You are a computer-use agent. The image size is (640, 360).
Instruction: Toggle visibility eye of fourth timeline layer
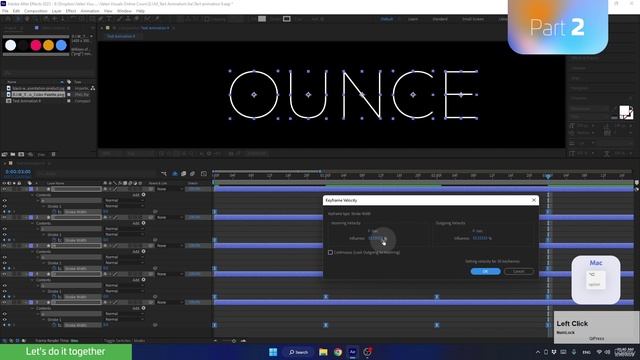[4, 274]
